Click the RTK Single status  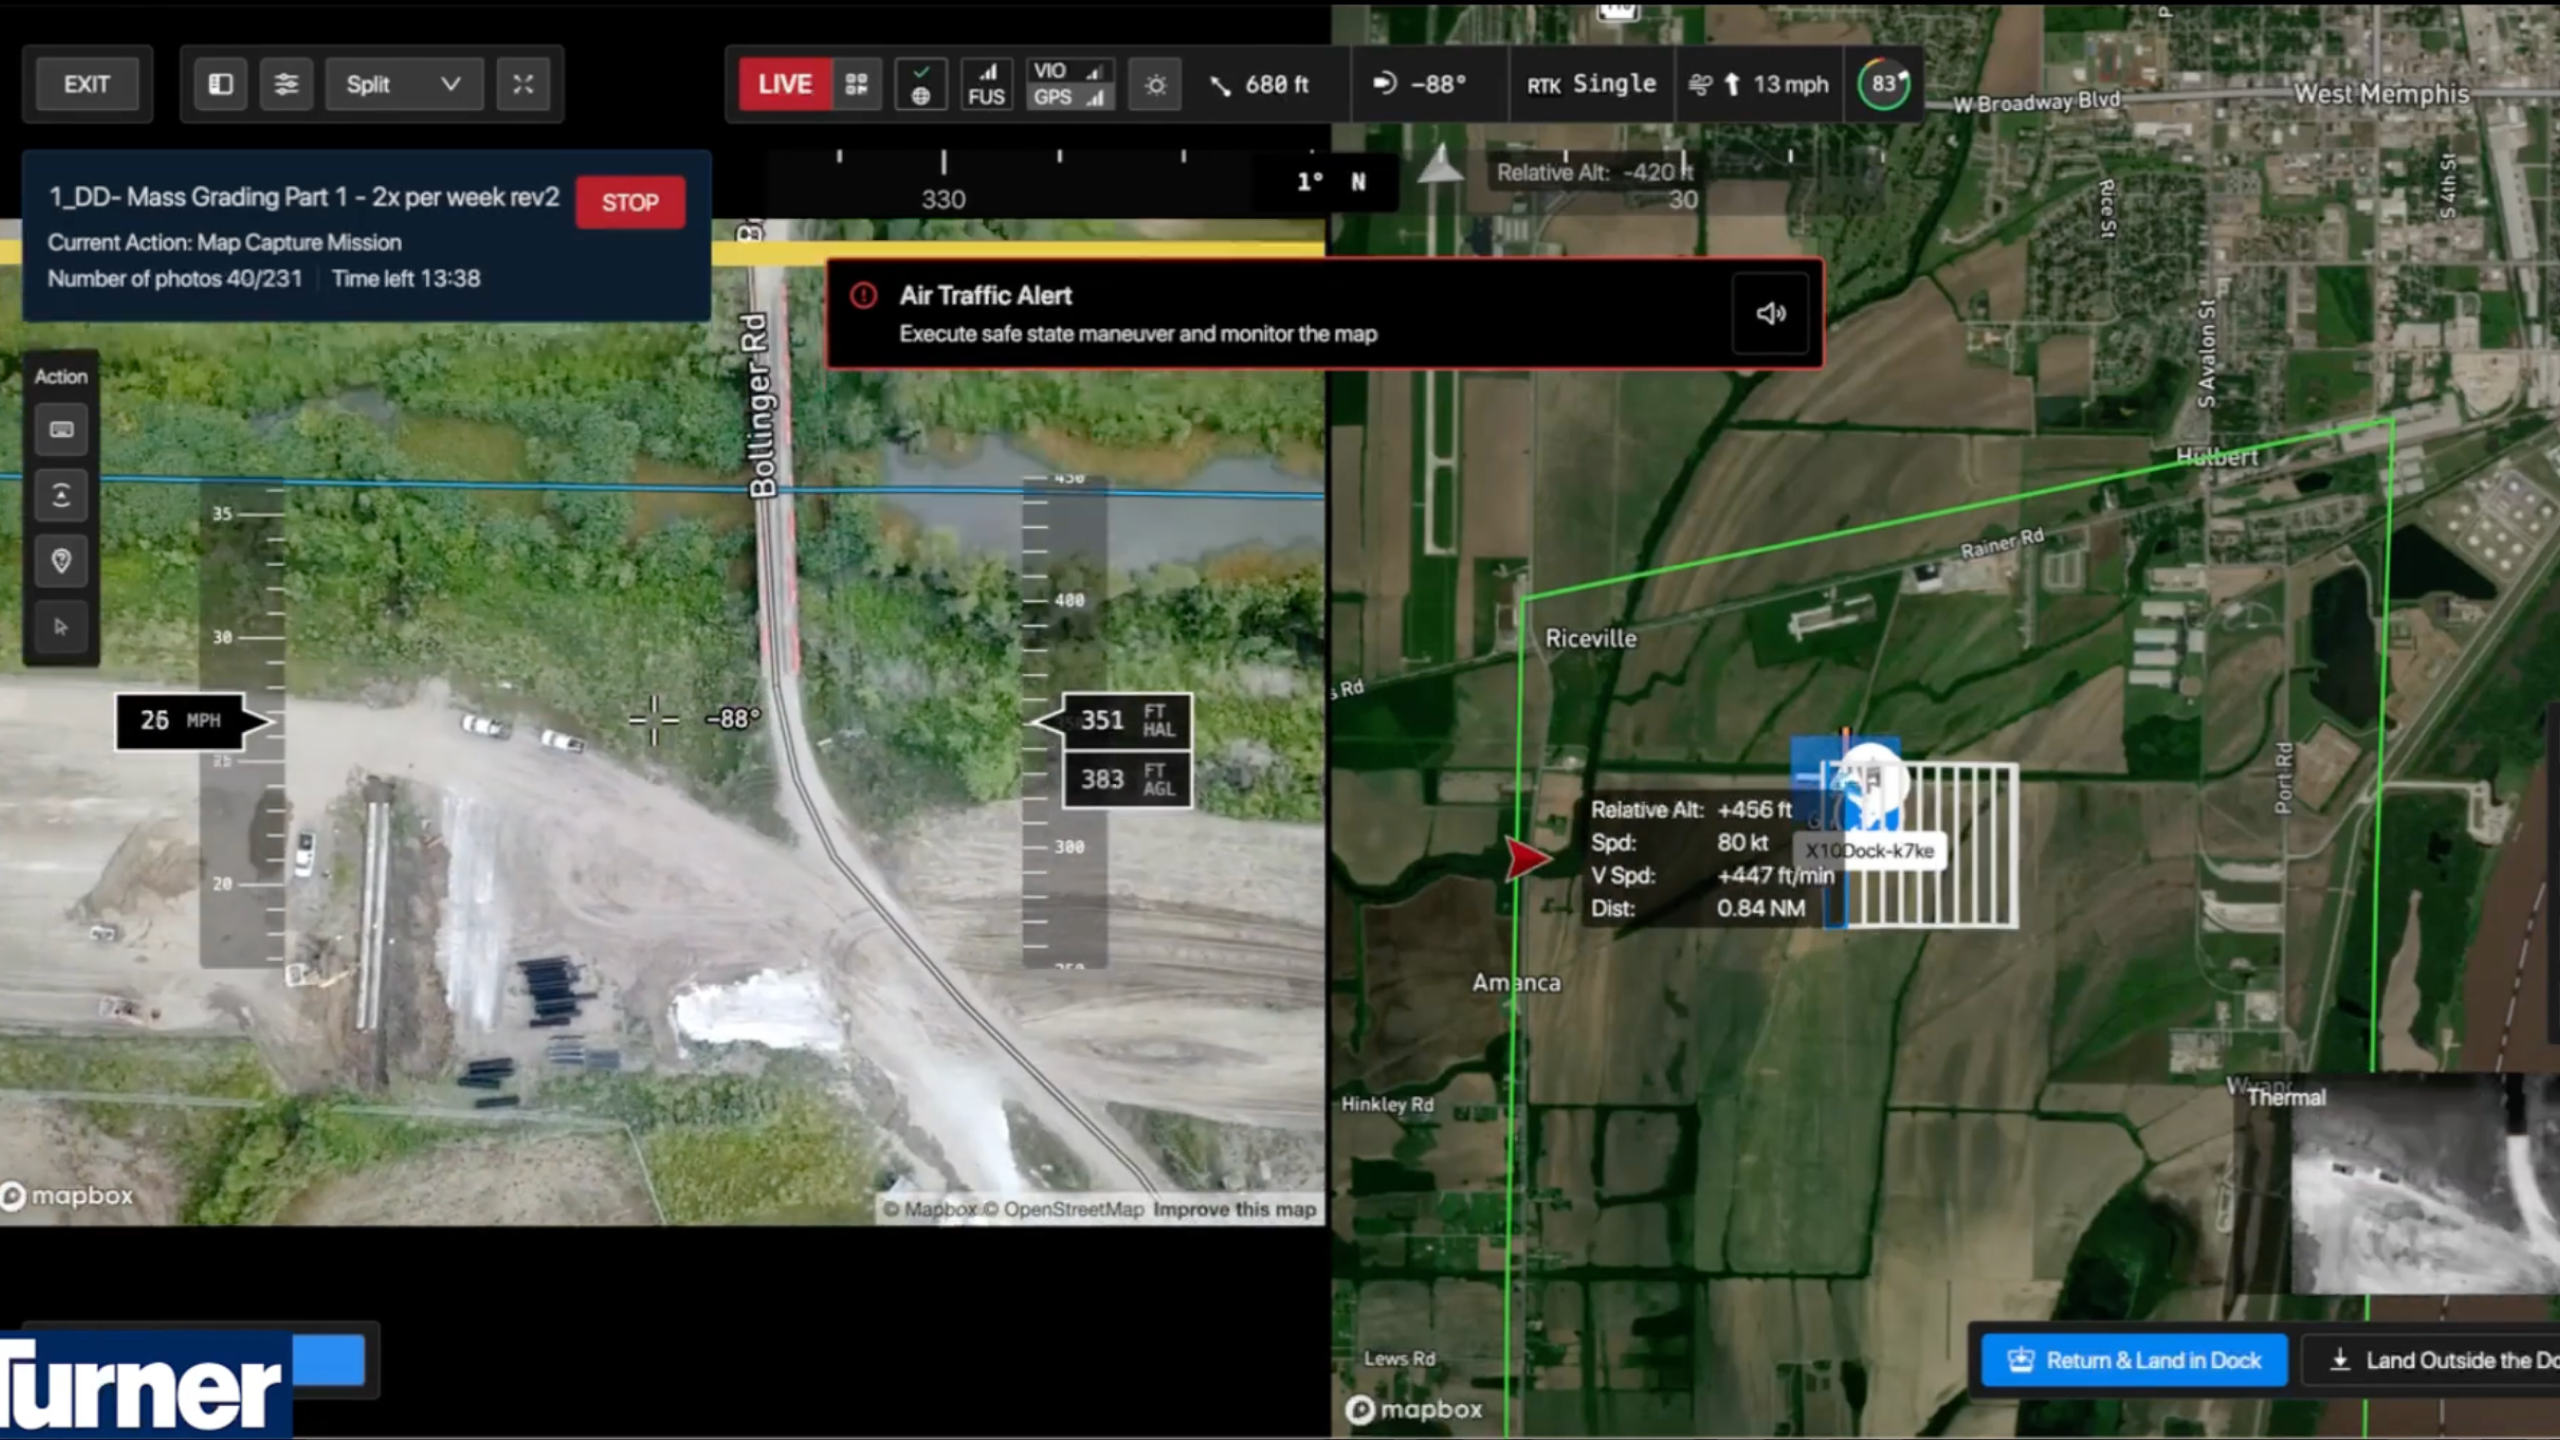(1591, 84)
